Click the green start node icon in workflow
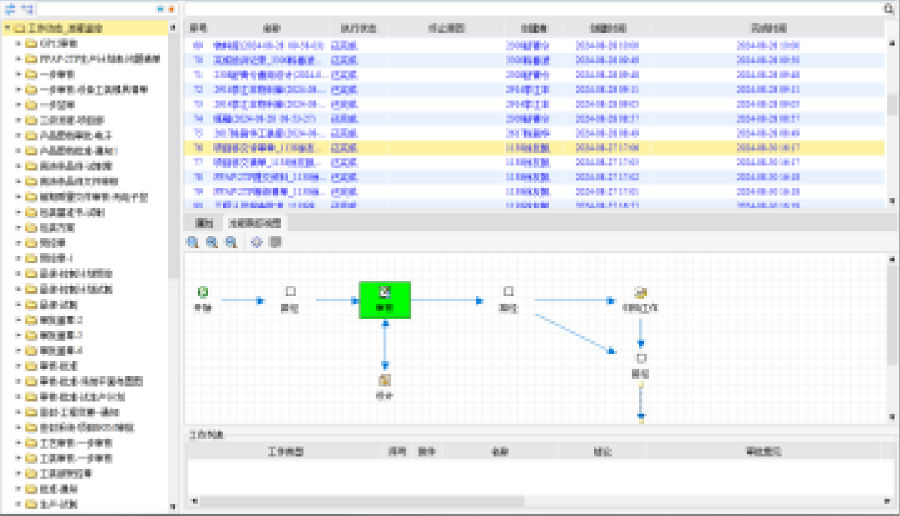This screenshot has height=516, width=900. 203,292
